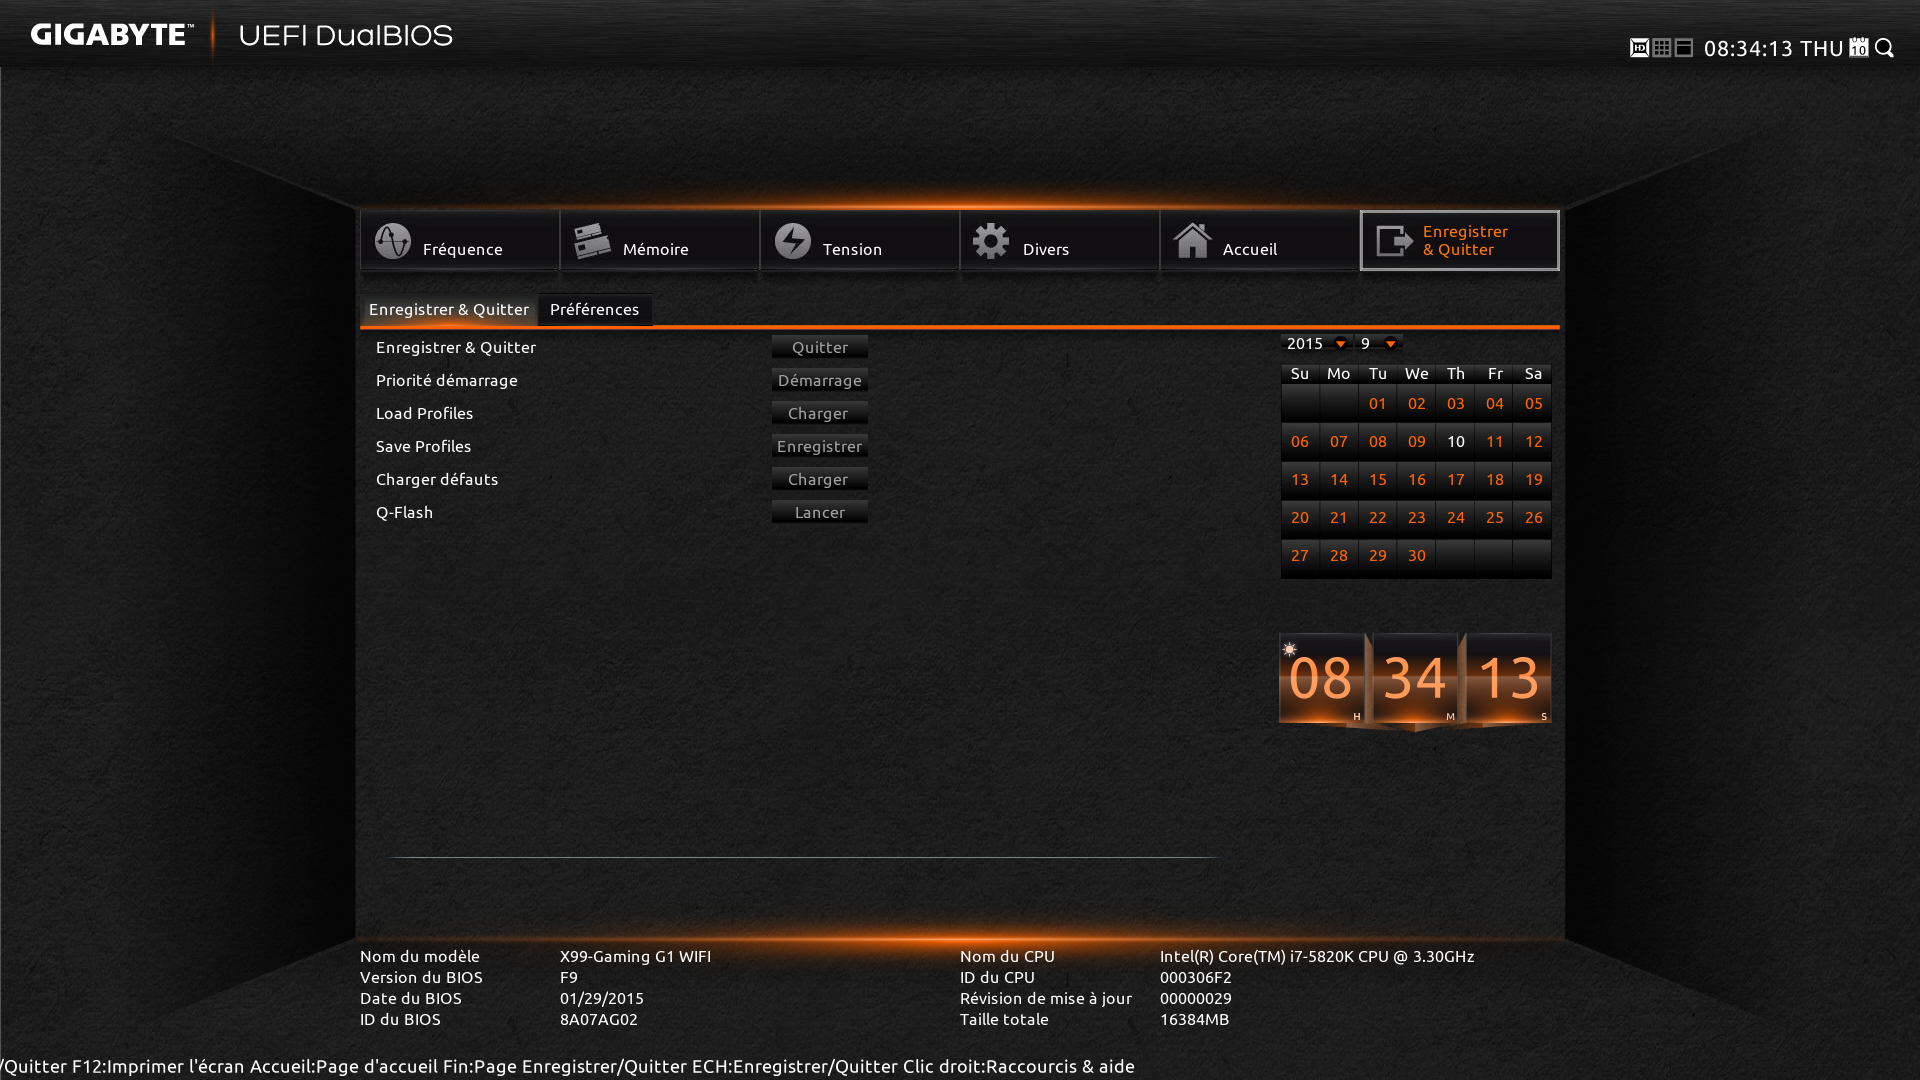
Task: Click the Mémoire modules icon
Action: pyautogui.click(x=592, y=241)
